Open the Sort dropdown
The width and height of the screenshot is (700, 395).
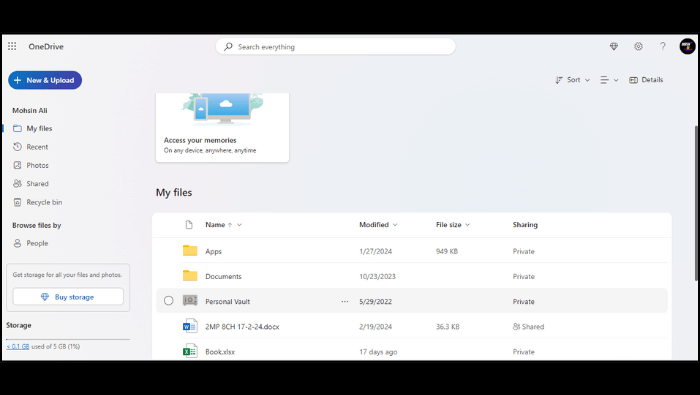(x=572, y=80)
